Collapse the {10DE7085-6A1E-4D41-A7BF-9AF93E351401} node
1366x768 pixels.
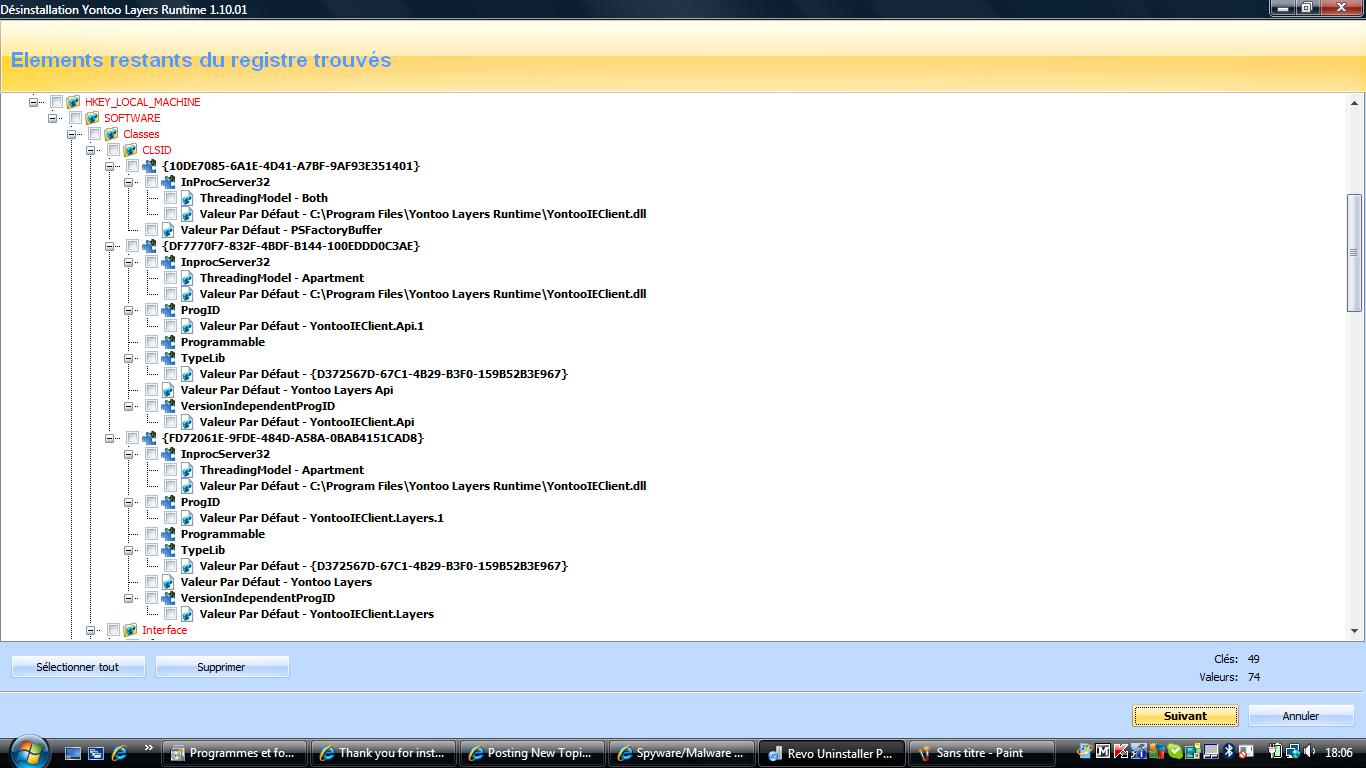pyautogui.click(x=109, y=166)
